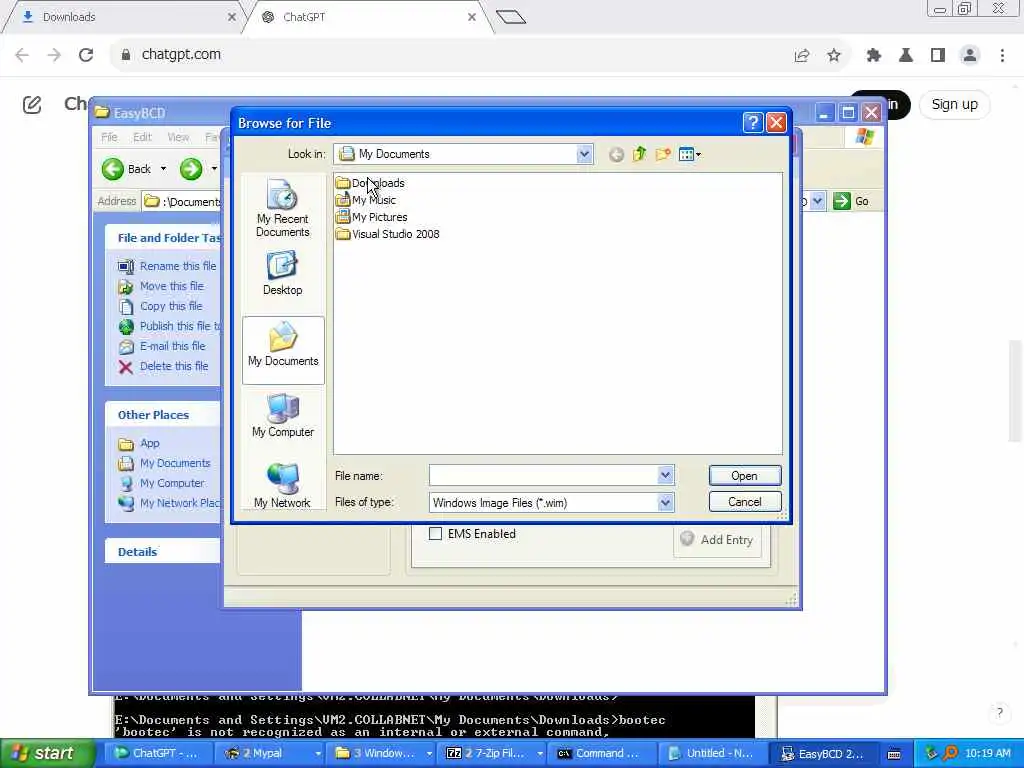Click Move this file task
The image size is (1024, 768).
tap(161, 286)
